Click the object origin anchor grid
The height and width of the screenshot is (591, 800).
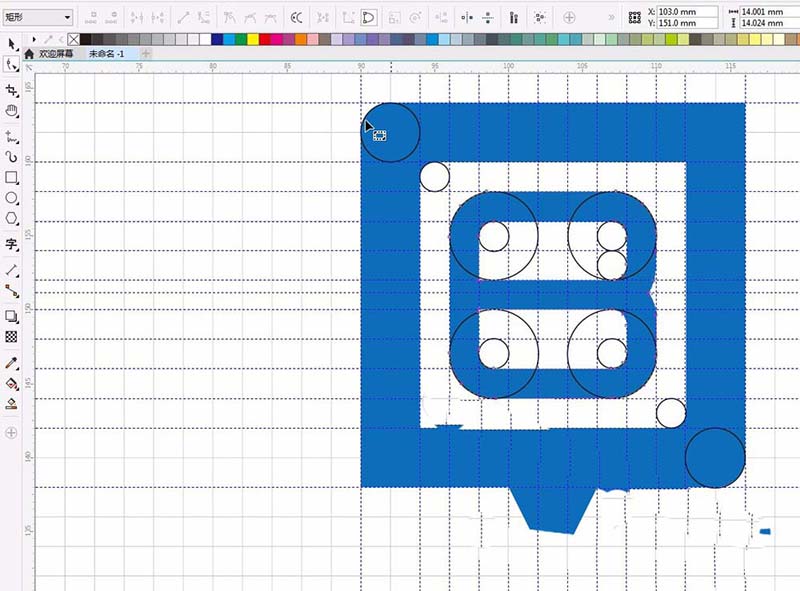[x=635, y=18]
